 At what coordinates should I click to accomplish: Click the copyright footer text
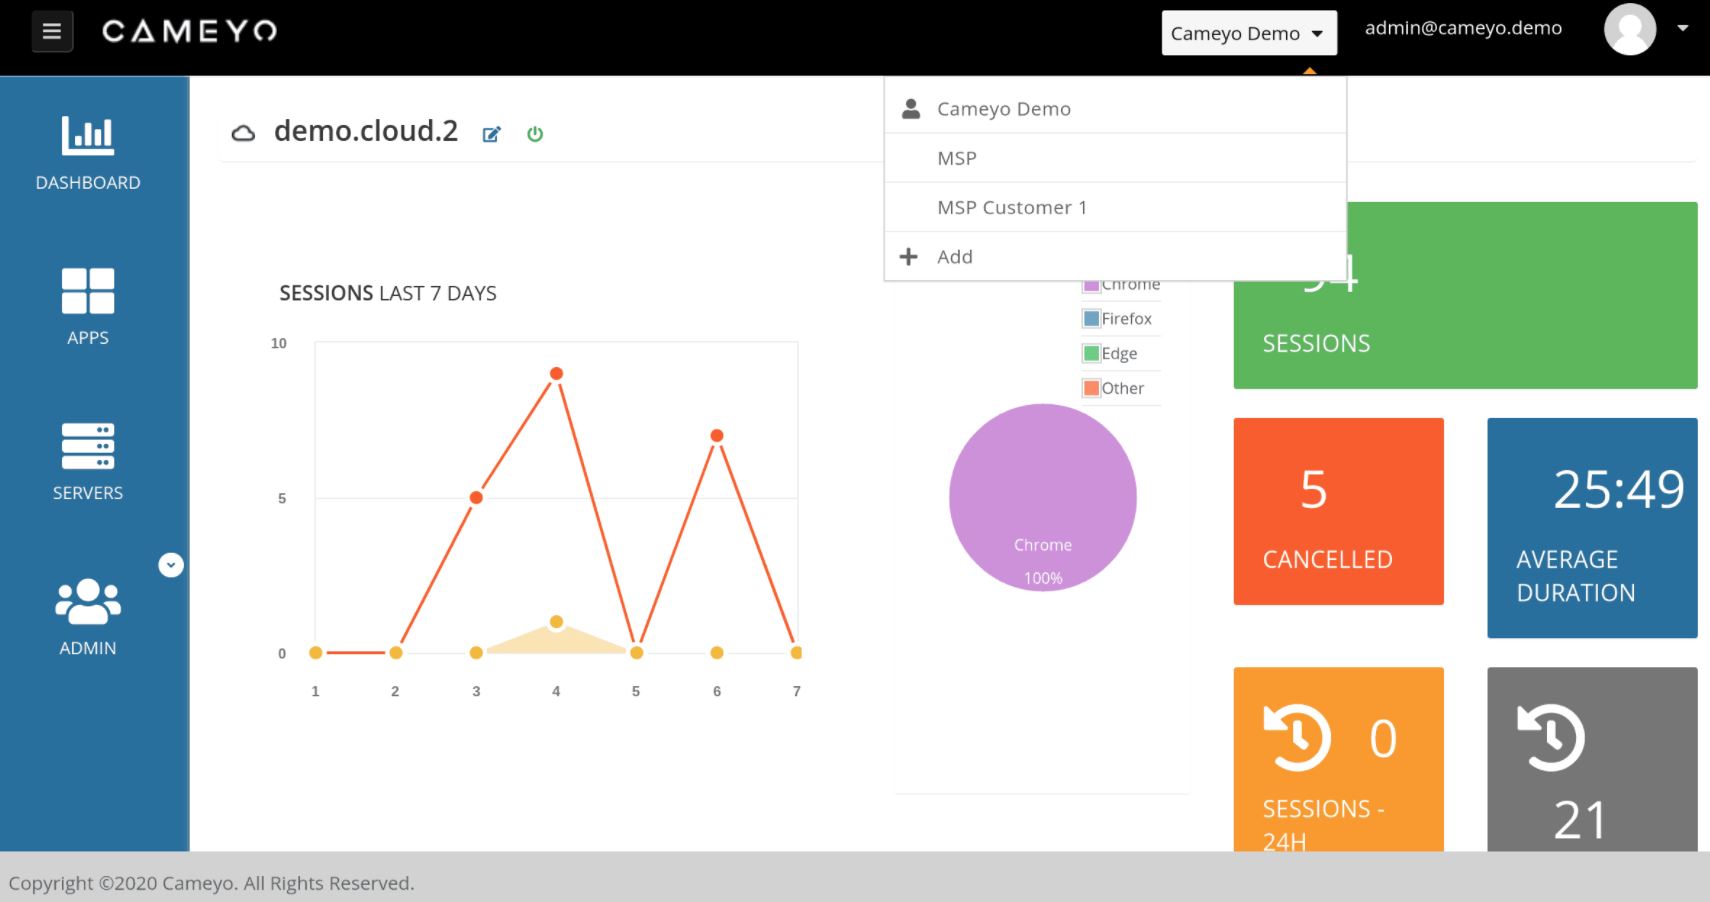[x=211, y=883]
